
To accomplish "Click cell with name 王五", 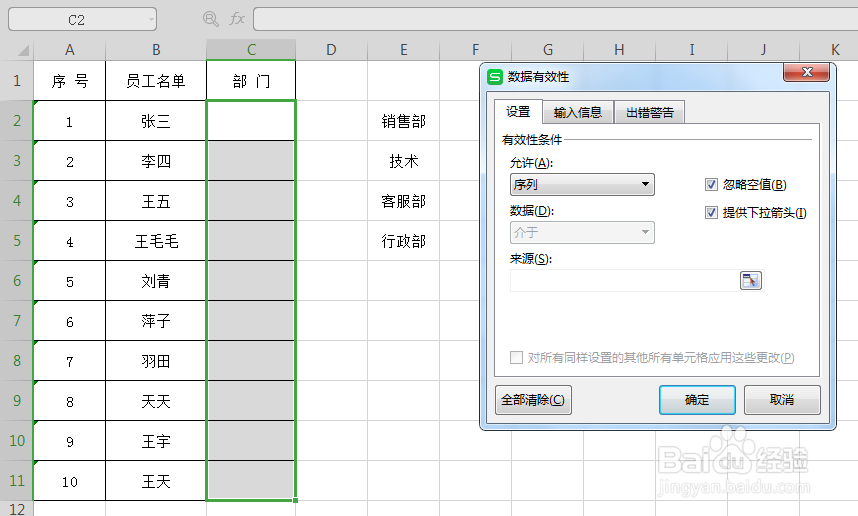I will tap(156, 201).
